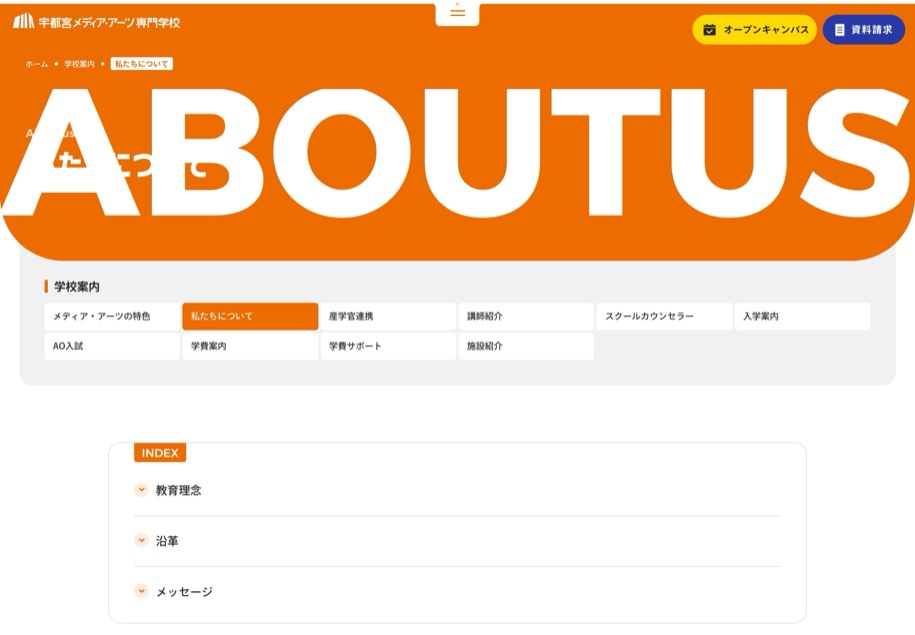Click the school logo in the header
This screenshot has width=915, height=635.
pyautogui.click(x=97, y=22)
